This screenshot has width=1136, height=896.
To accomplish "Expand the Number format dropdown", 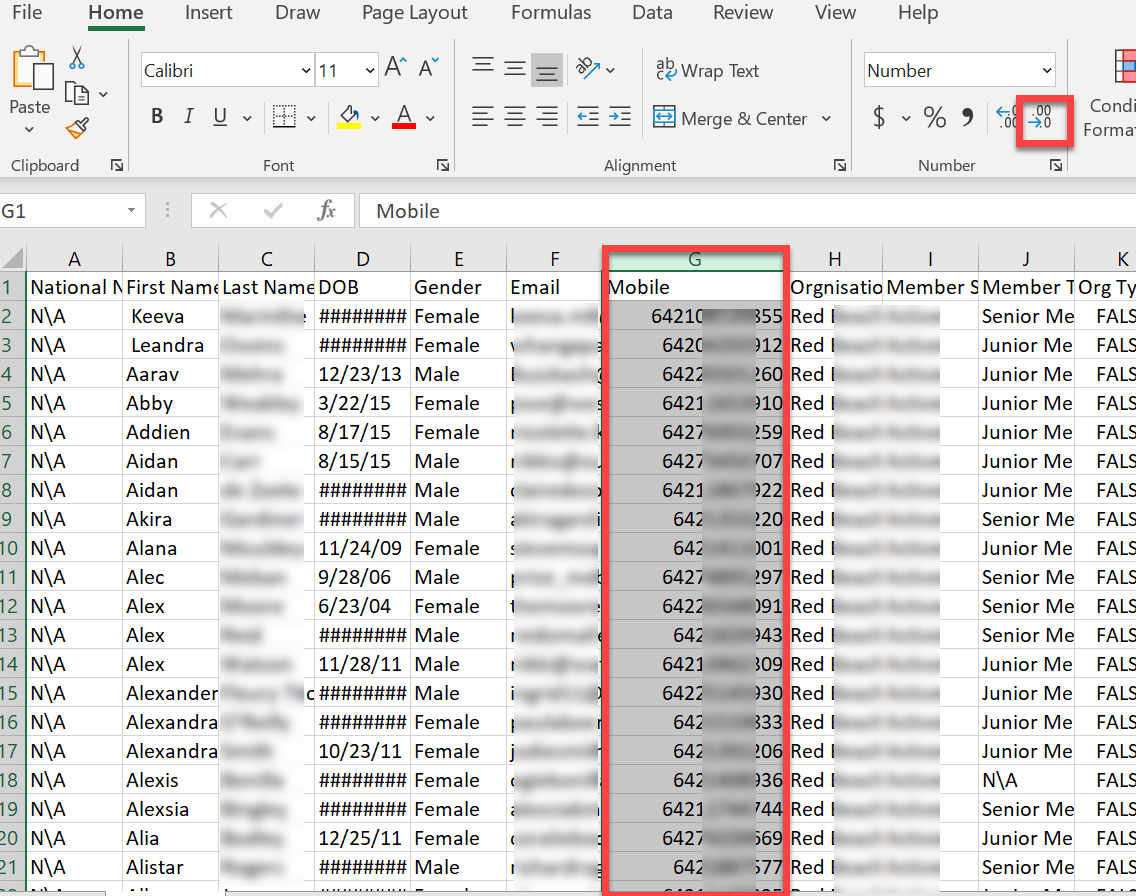I will [1047, 71].
